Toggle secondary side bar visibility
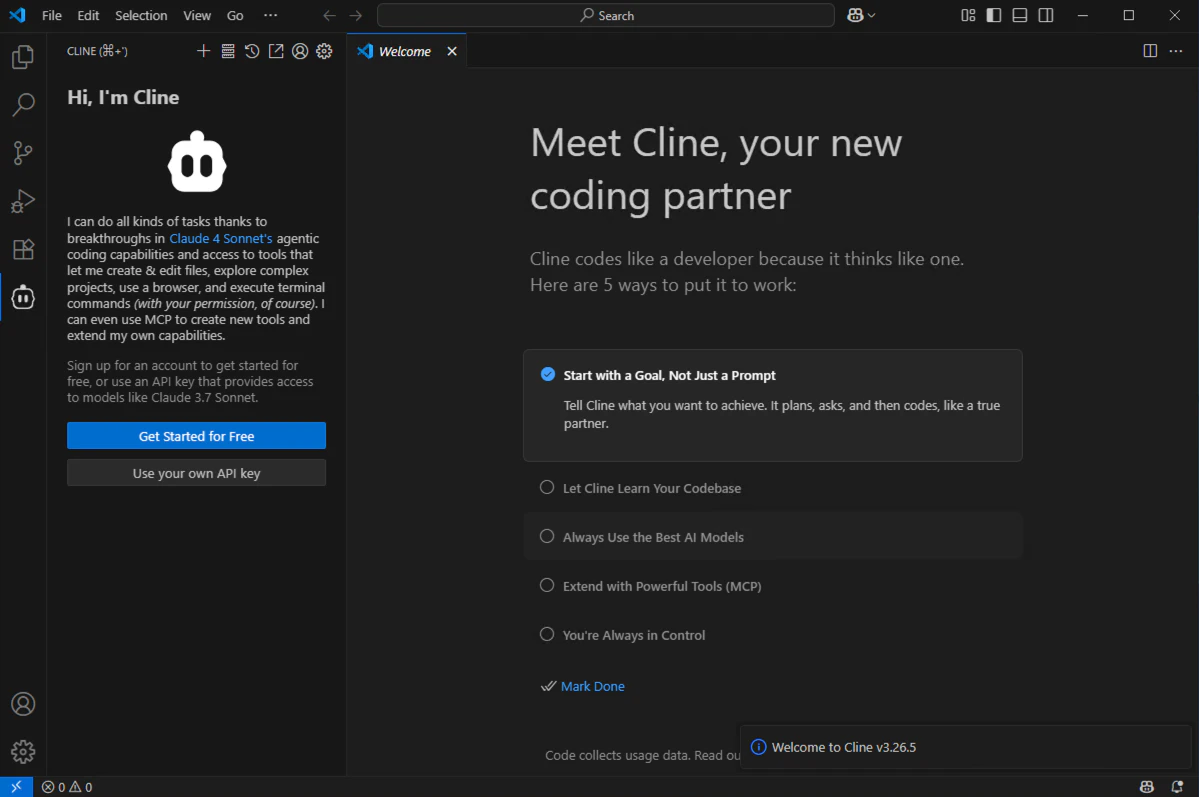The image size is (1199, 797). [1046, 15]
